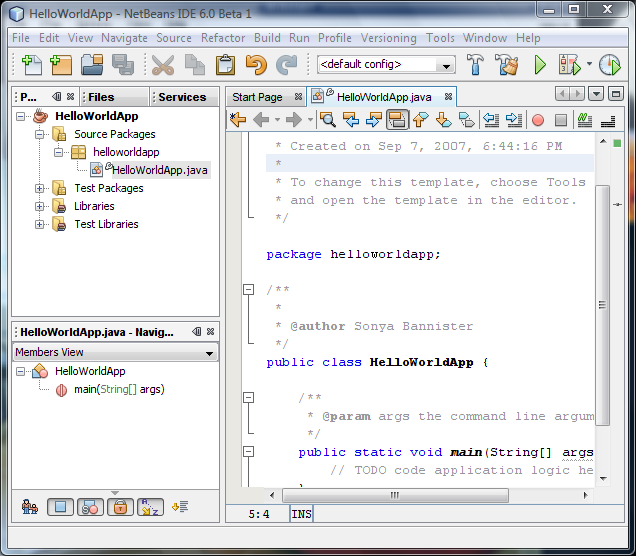Toggle Show Fields filter in Navigator
The height and width of the screenshot is (556, 636).
(60, 507)
